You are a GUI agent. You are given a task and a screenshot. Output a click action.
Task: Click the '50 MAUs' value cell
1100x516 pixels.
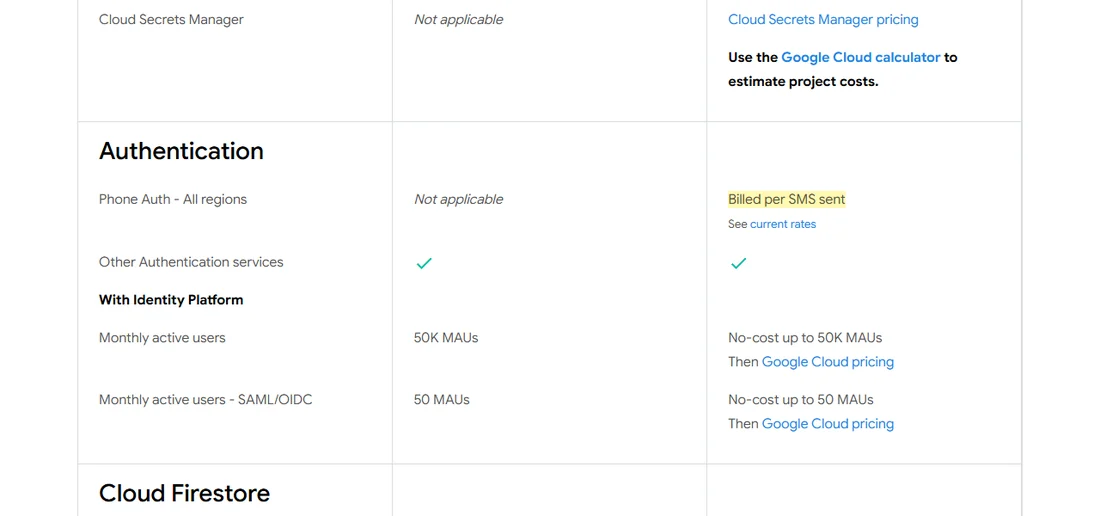pos(442,400)
